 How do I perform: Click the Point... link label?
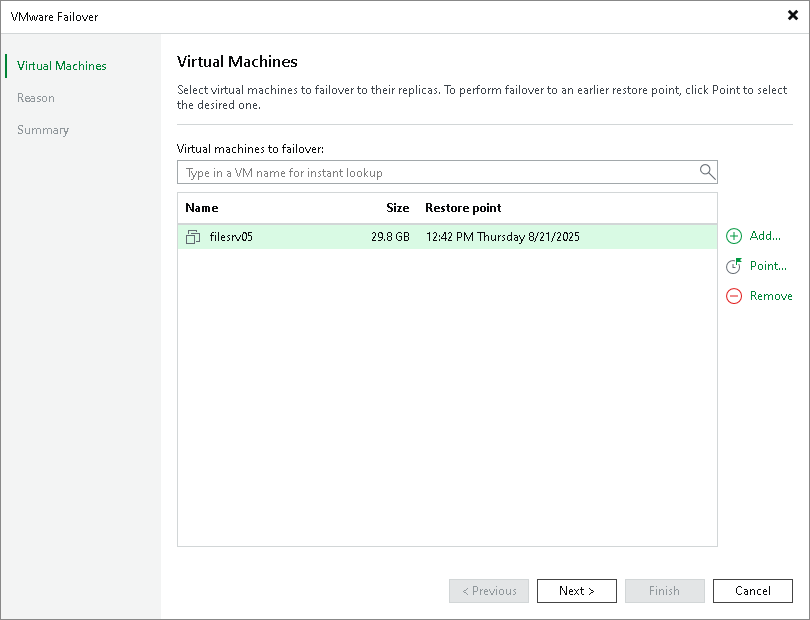768,266
